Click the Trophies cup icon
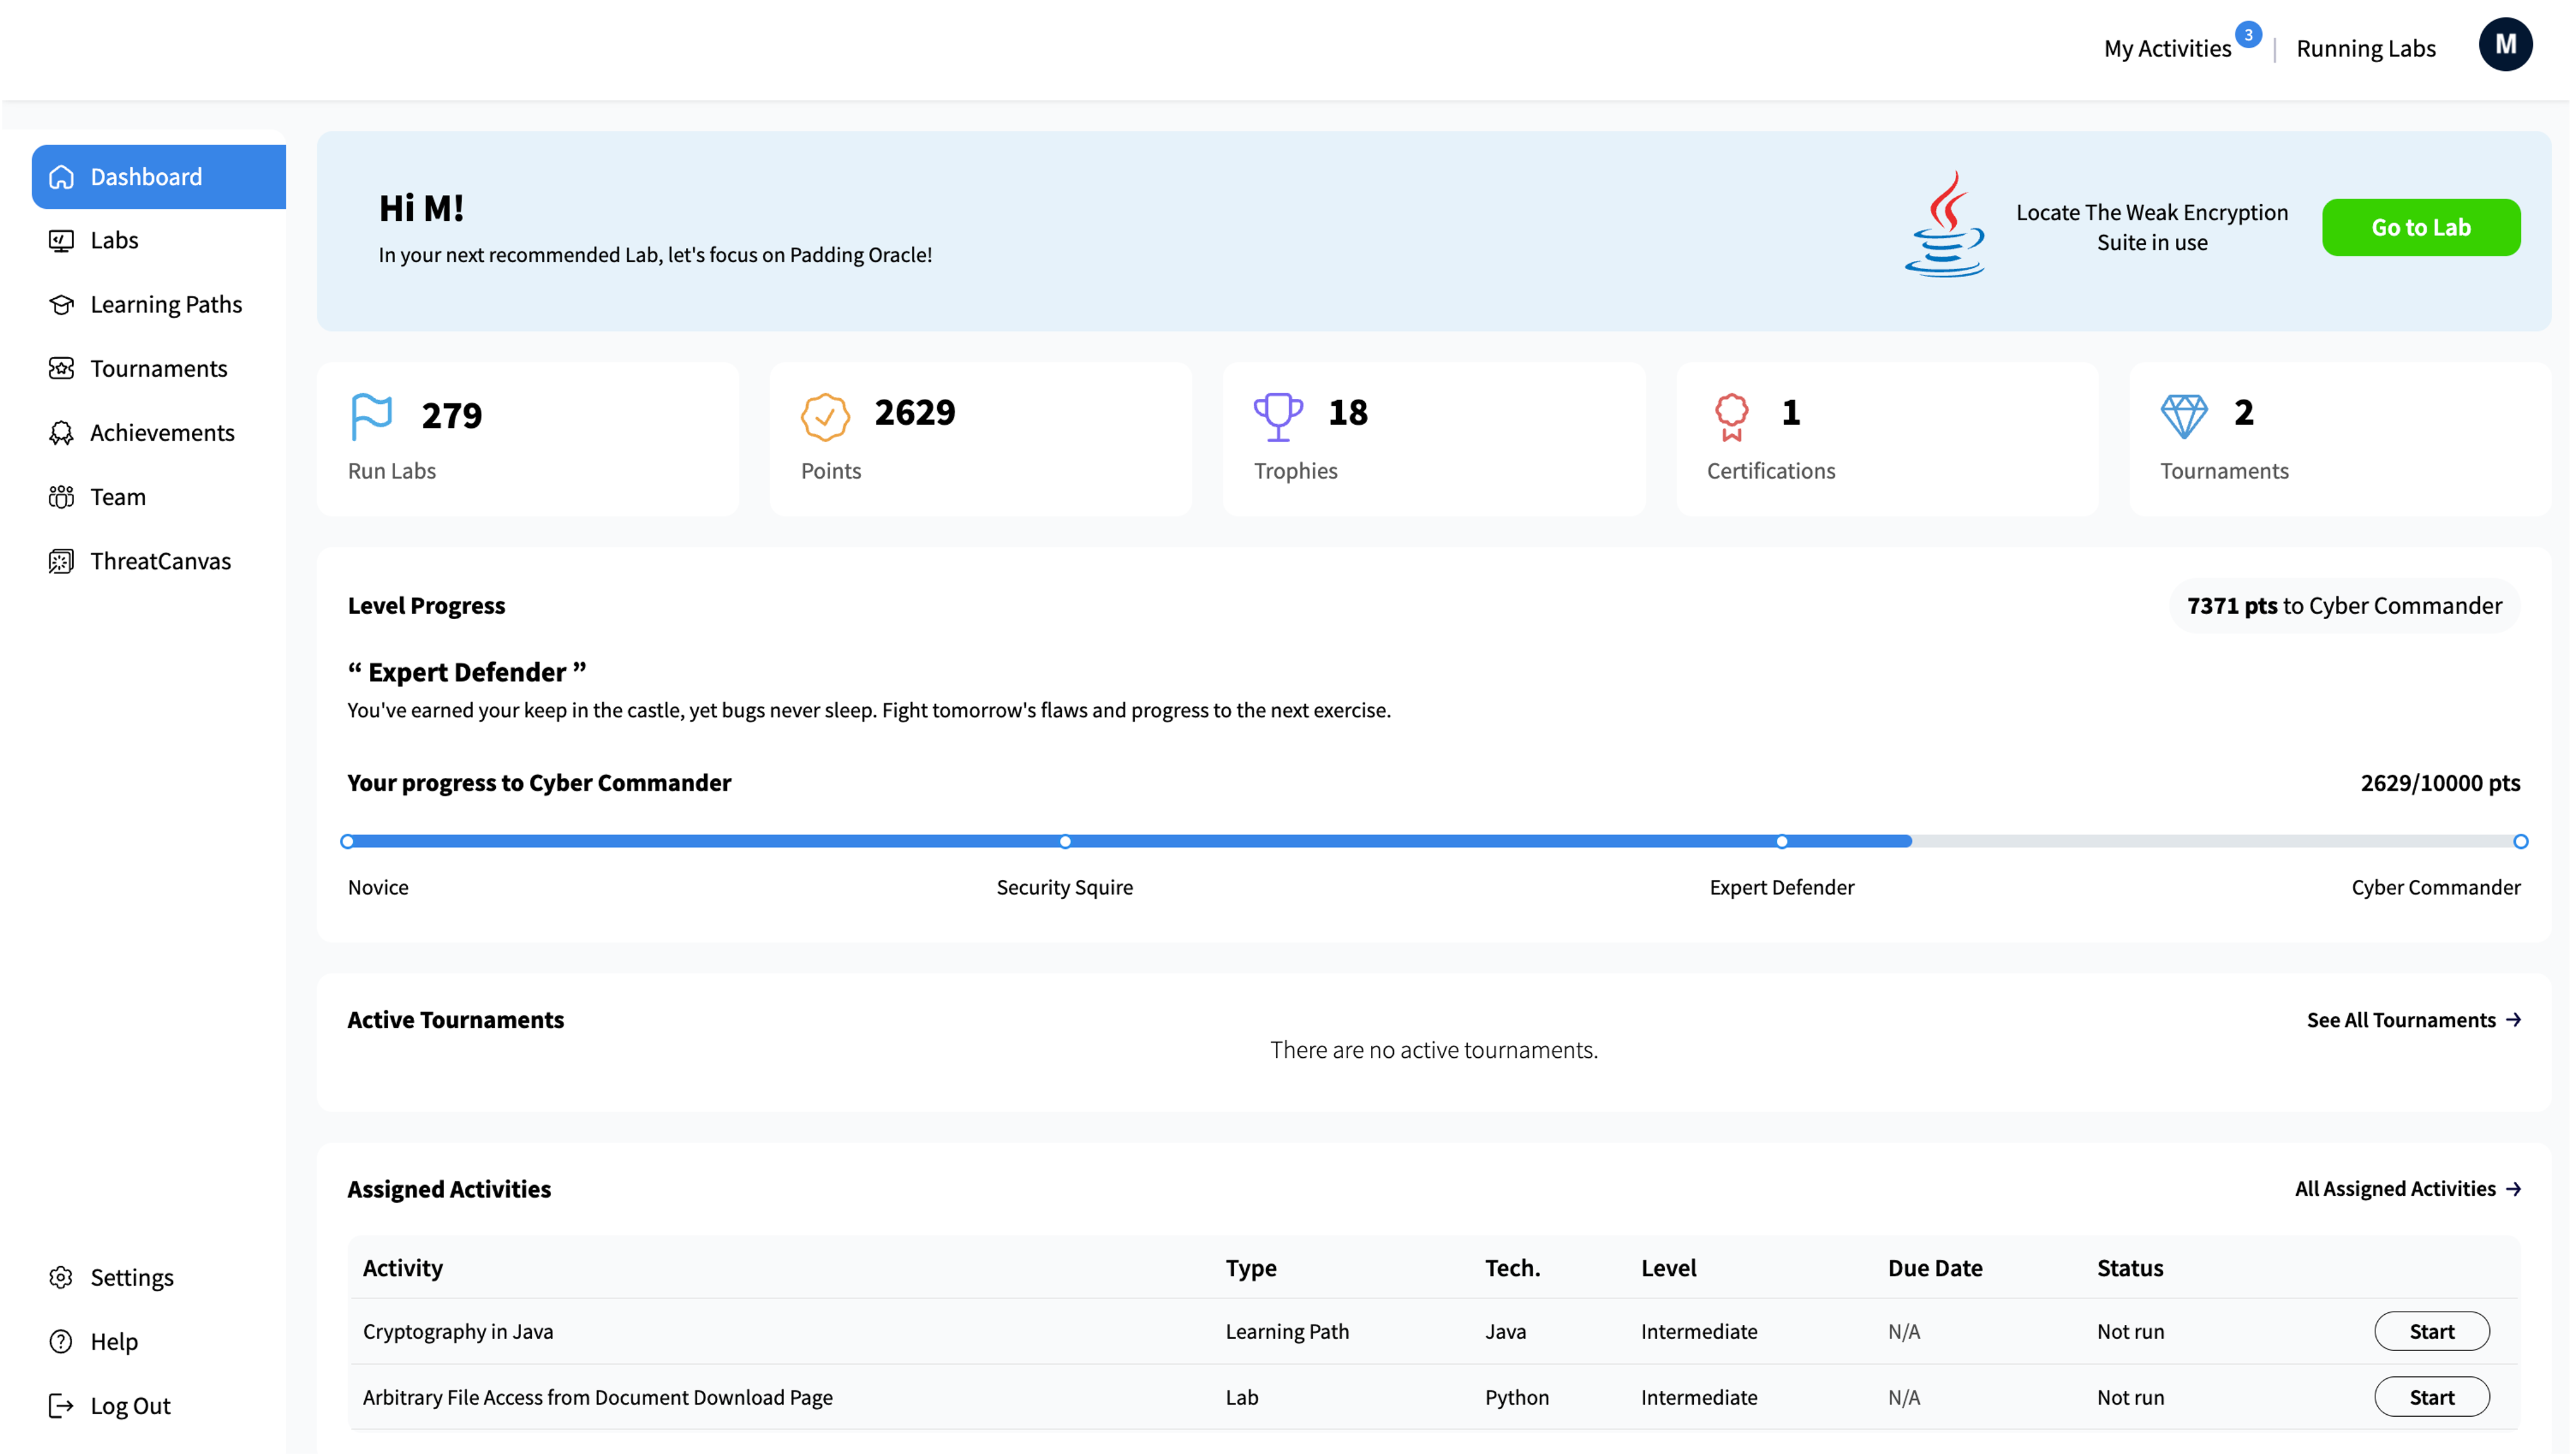This screenshot has height=1456, width=2571. [1278, 417]
